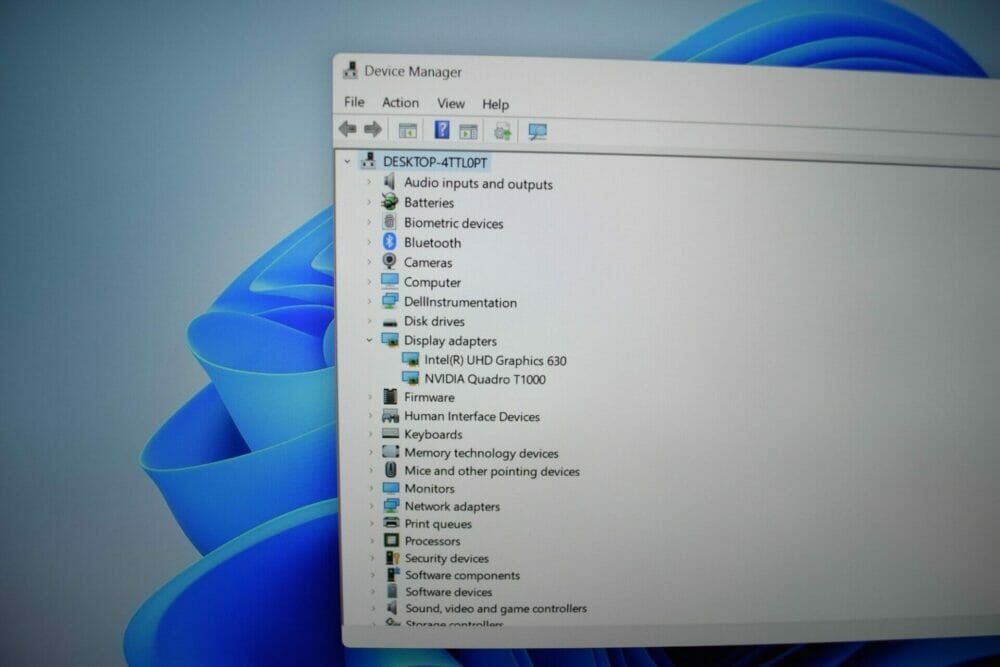Select the Network adapters label
Viewport: 1000px width, 667px height.
452,506
